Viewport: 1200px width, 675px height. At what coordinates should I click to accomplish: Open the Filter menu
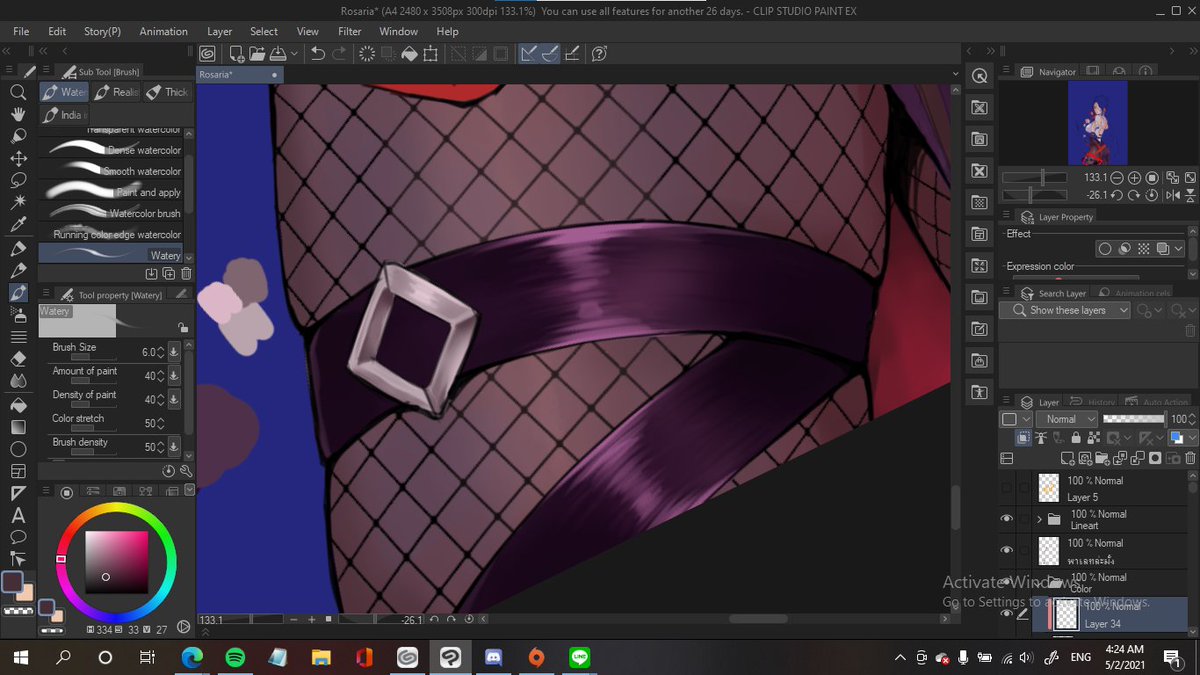[x=349, y=31]
